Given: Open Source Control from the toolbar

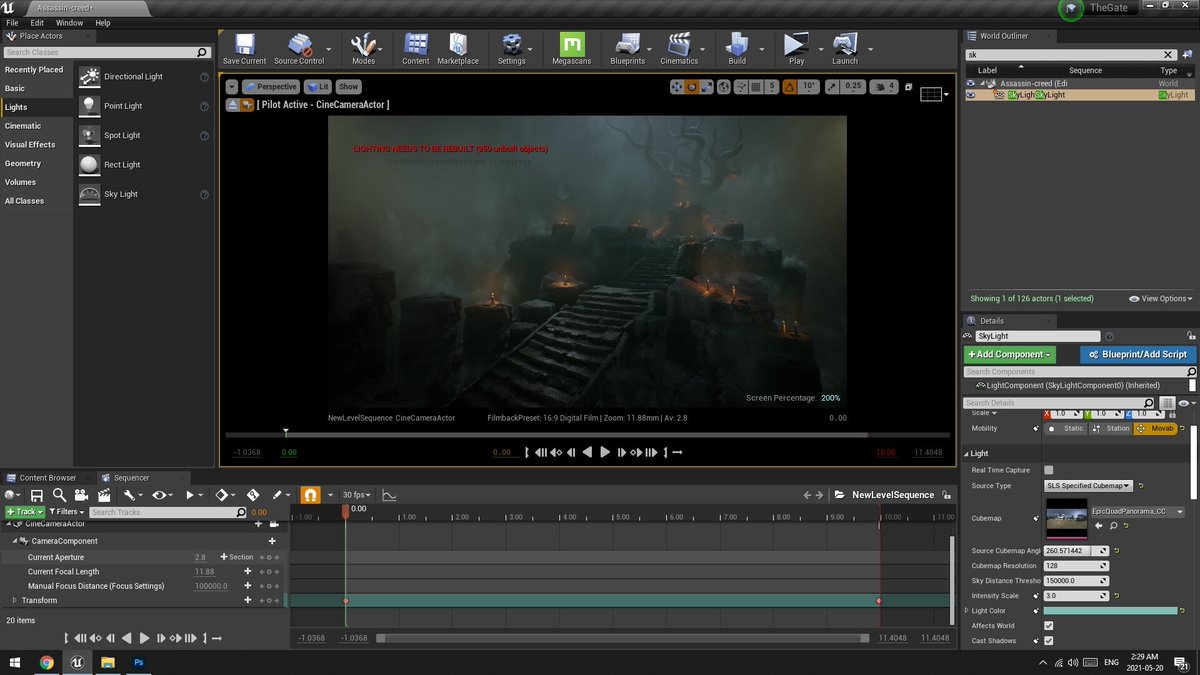Looking at the screenshot, I should tap(299, 48).
